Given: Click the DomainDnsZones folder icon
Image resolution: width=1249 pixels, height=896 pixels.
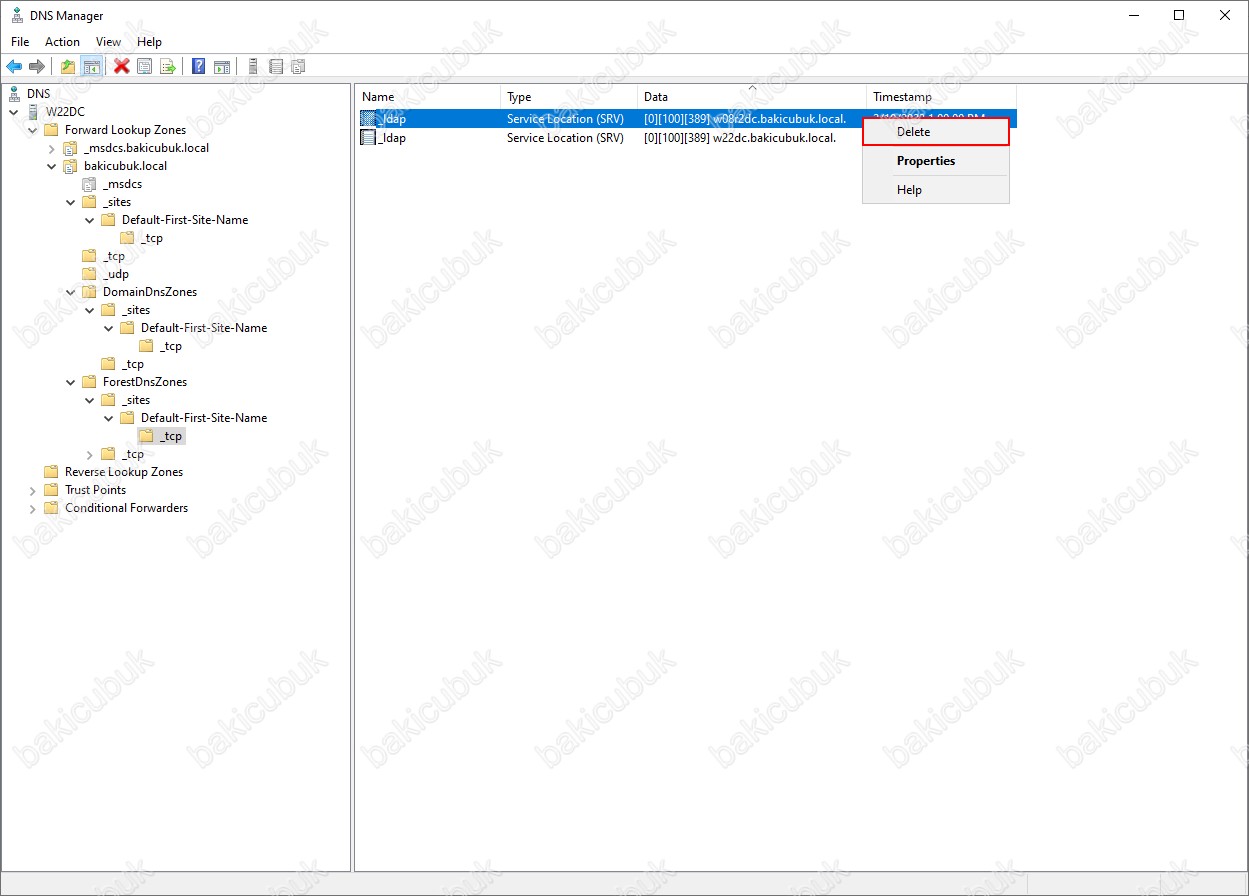Looking at the screenshot, I should 89,292.
